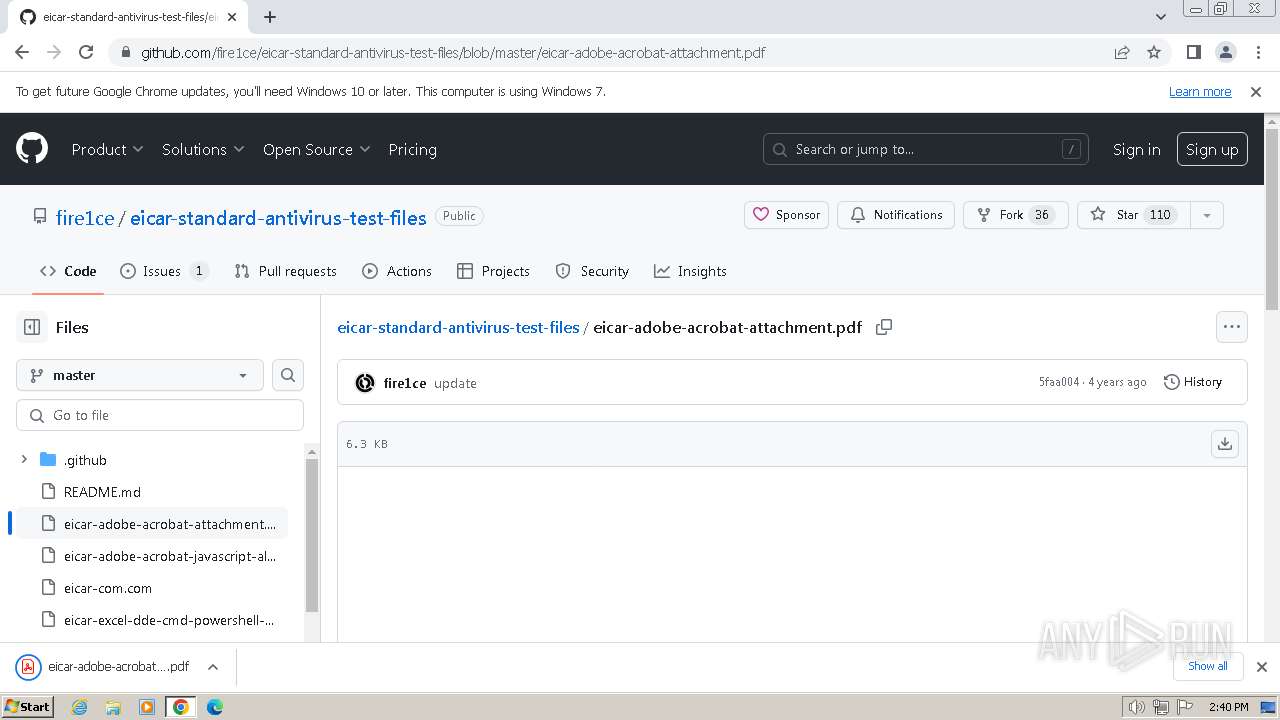
Task: Click the GitHub logo icon
Action: tap(32, 149)
